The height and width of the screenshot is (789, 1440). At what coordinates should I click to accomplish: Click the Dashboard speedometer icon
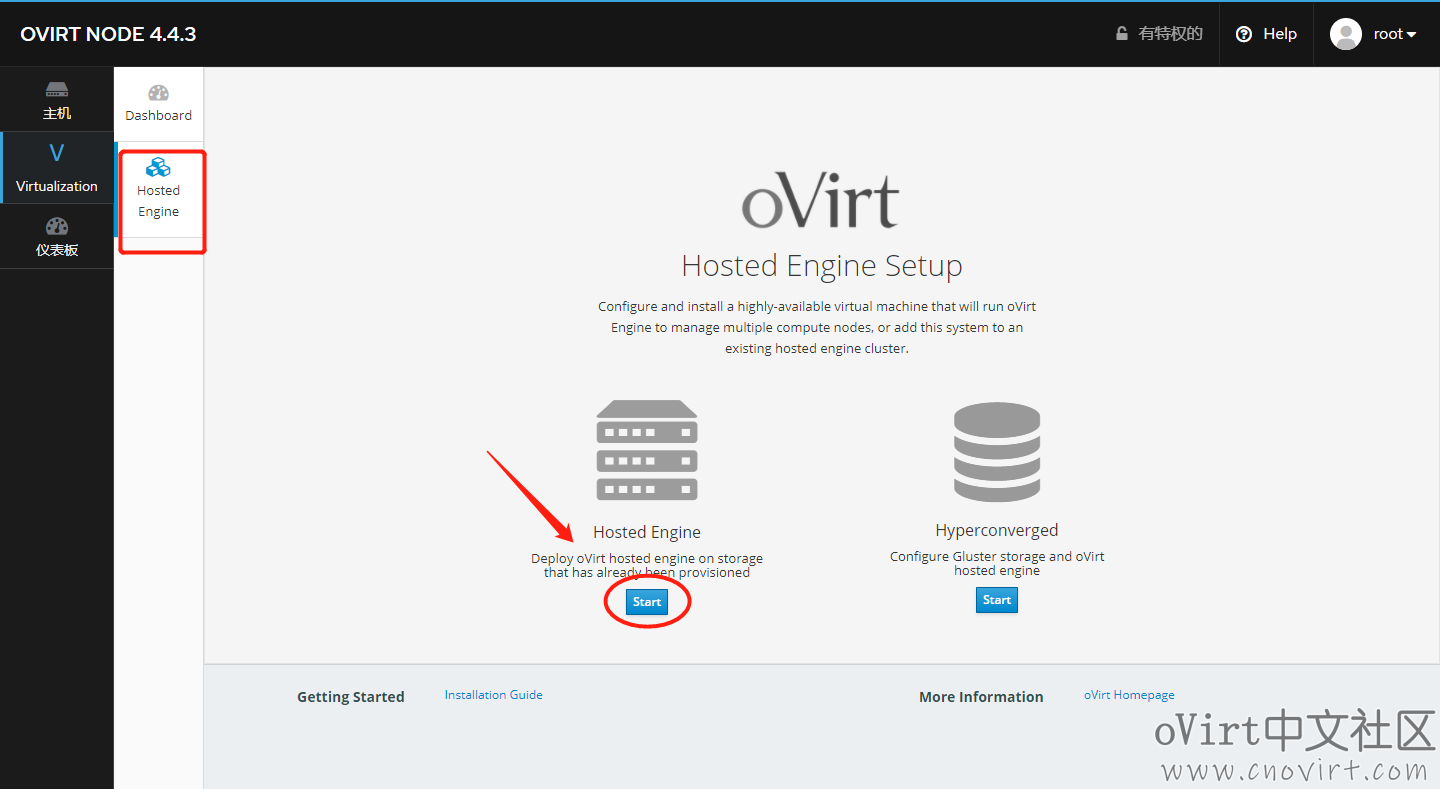coord(158,93)
